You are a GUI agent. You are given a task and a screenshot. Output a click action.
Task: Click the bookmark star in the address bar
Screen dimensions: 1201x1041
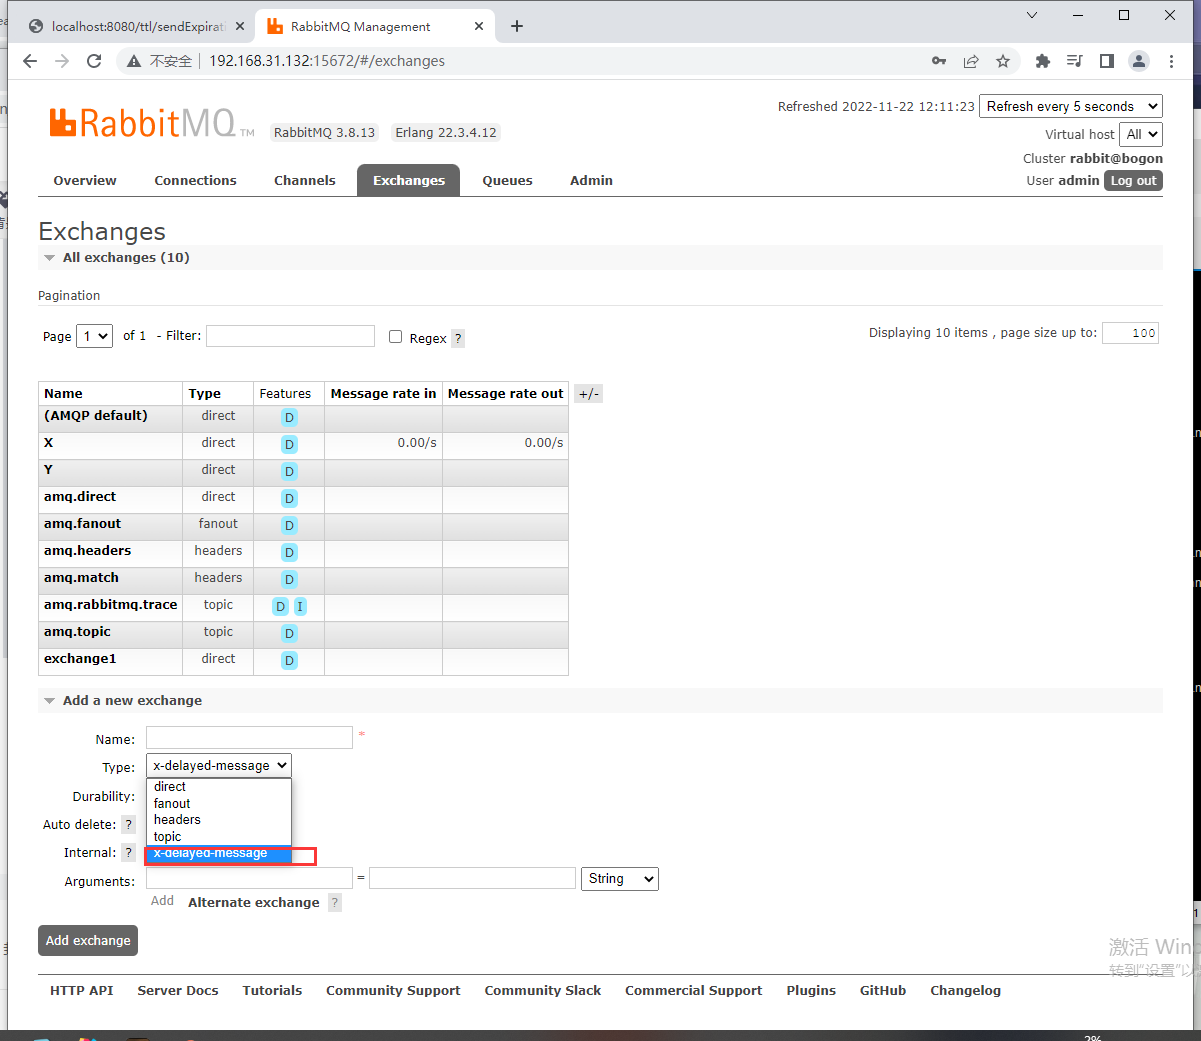tap(1003, 61)
